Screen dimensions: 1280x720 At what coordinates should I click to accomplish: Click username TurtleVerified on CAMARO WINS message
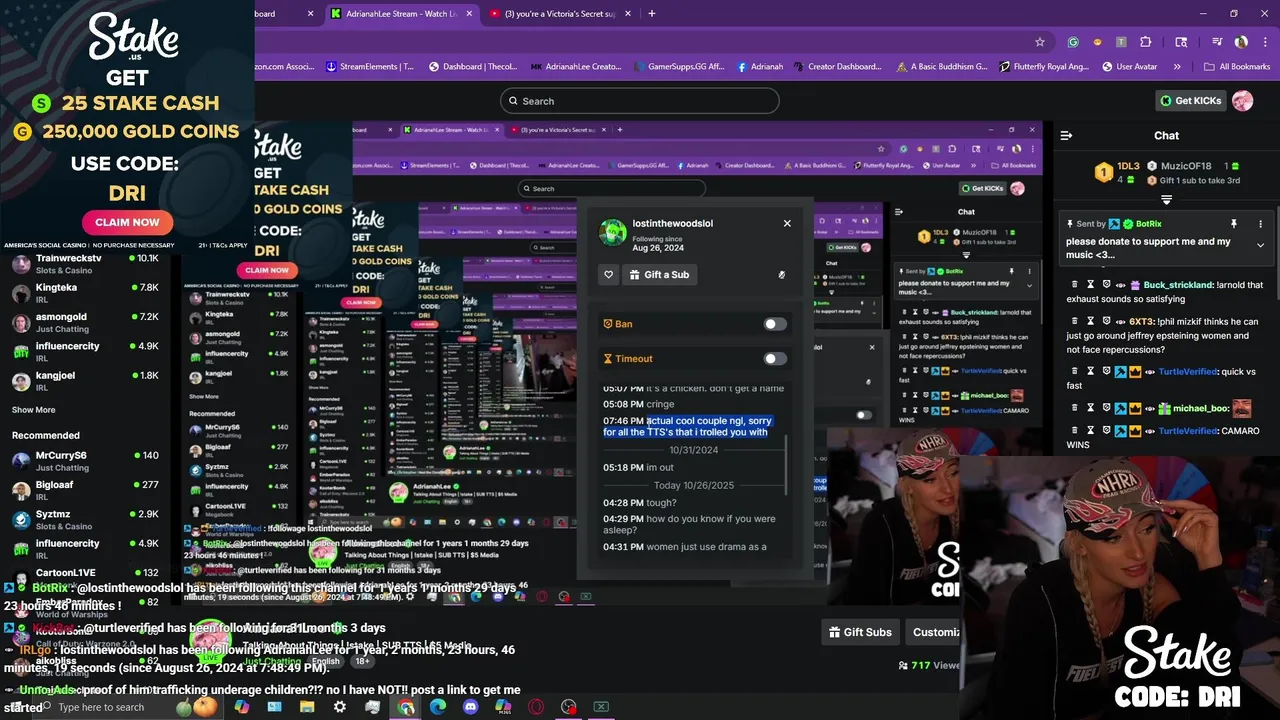(x=1187, y=431)
